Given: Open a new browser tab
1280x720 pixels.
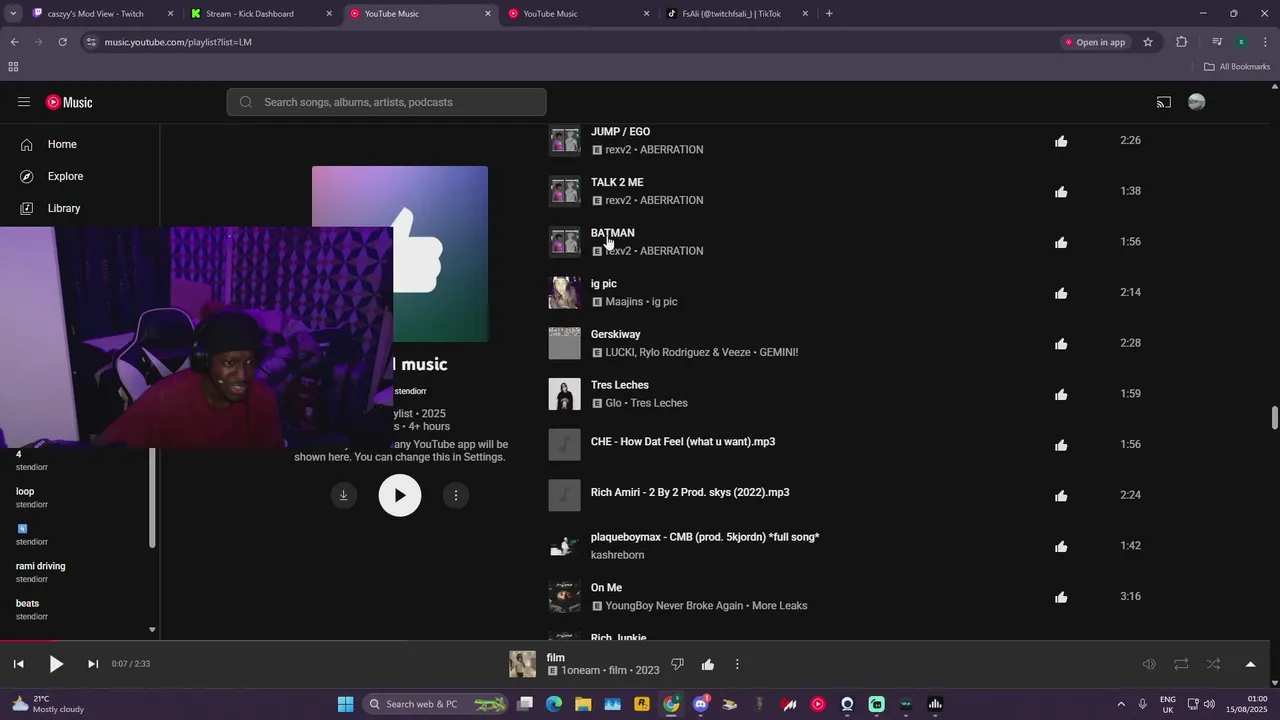Looking at the screenshot, I should click(x=829, y=14).
